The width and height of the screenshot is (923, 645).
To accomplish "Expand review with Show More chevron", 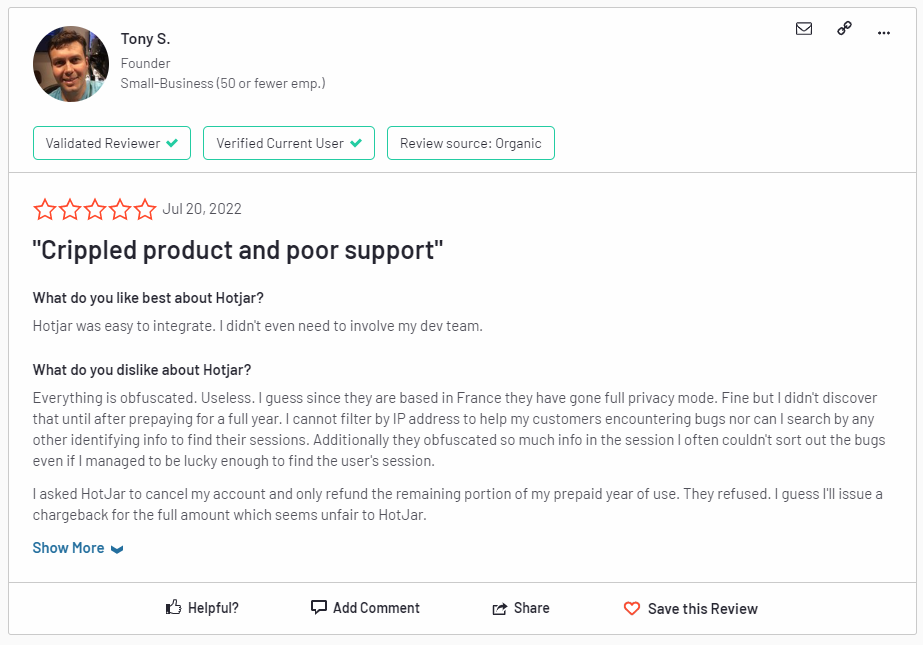I will click(117, 549).
